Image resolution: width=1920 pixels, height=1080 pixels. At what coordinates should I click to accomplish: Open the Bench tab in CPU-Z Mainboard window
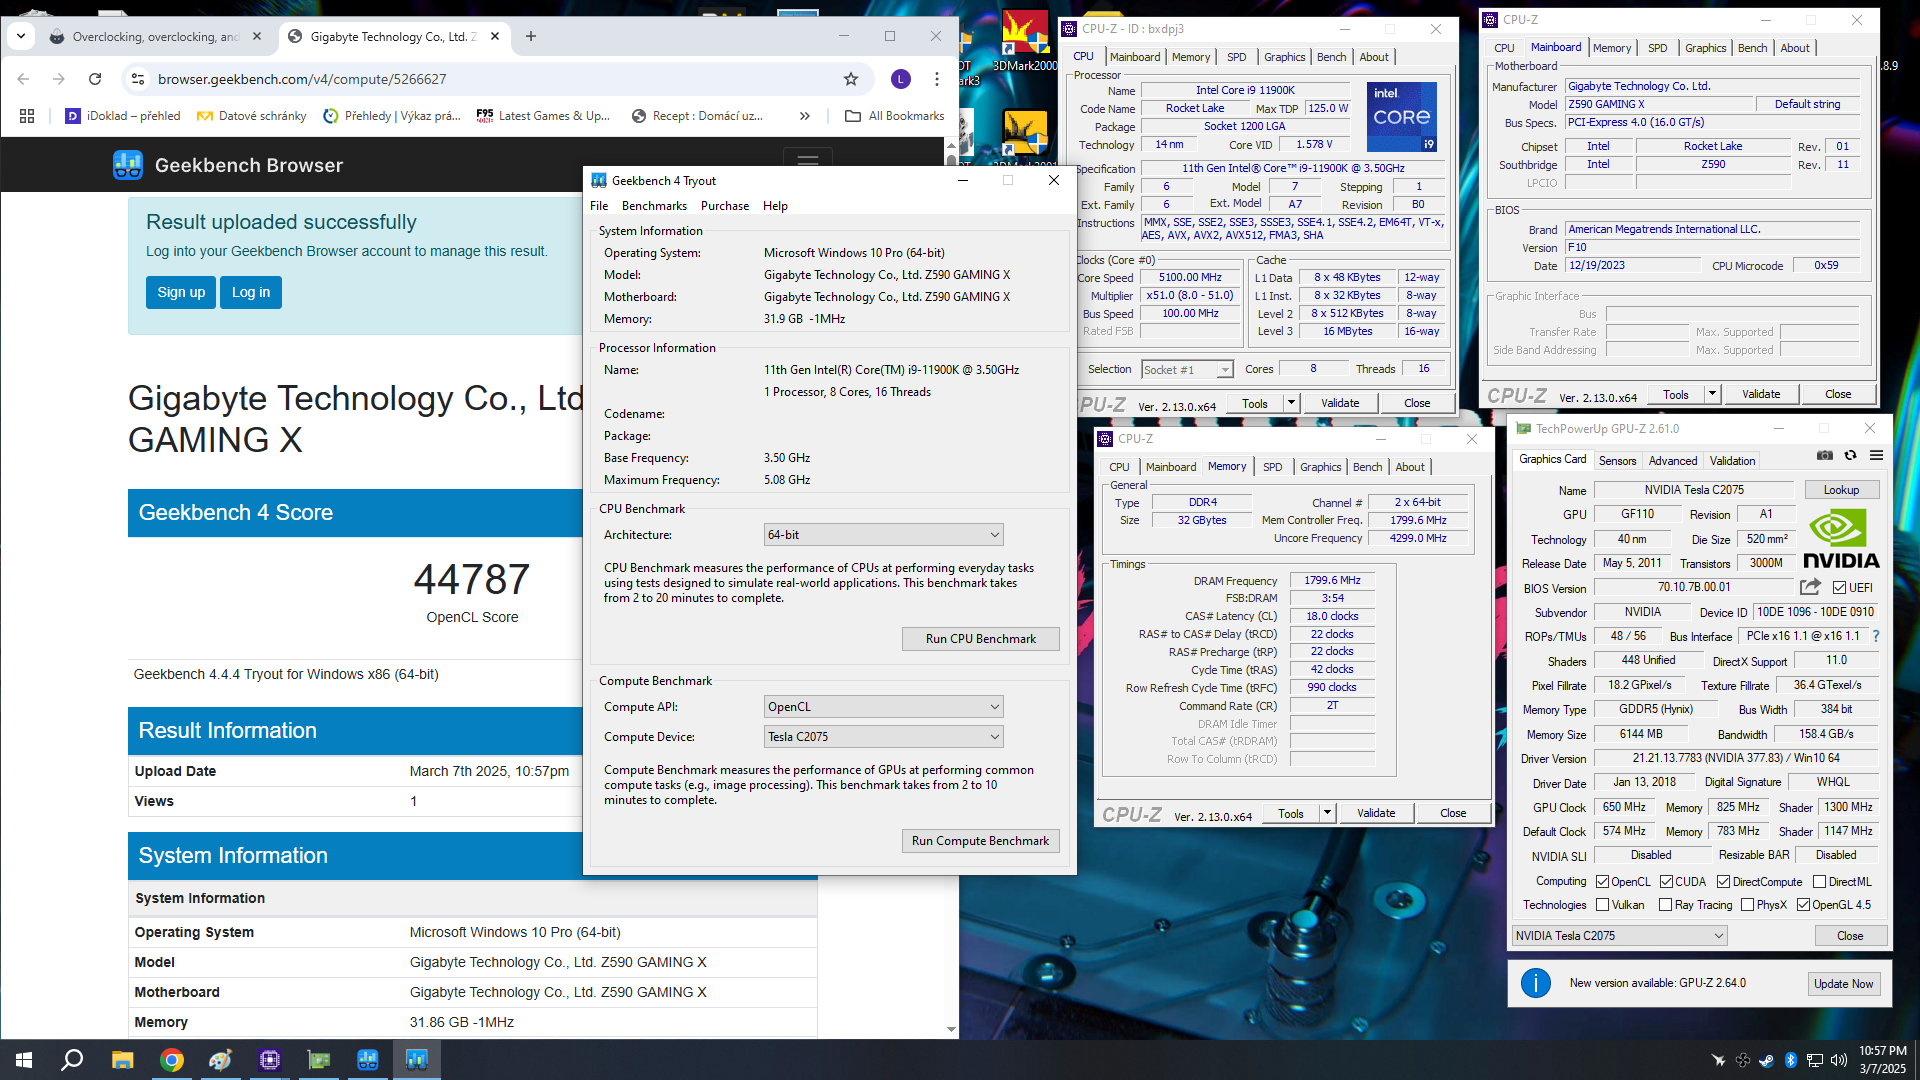pyautogui.click(x=1752, y=48)
